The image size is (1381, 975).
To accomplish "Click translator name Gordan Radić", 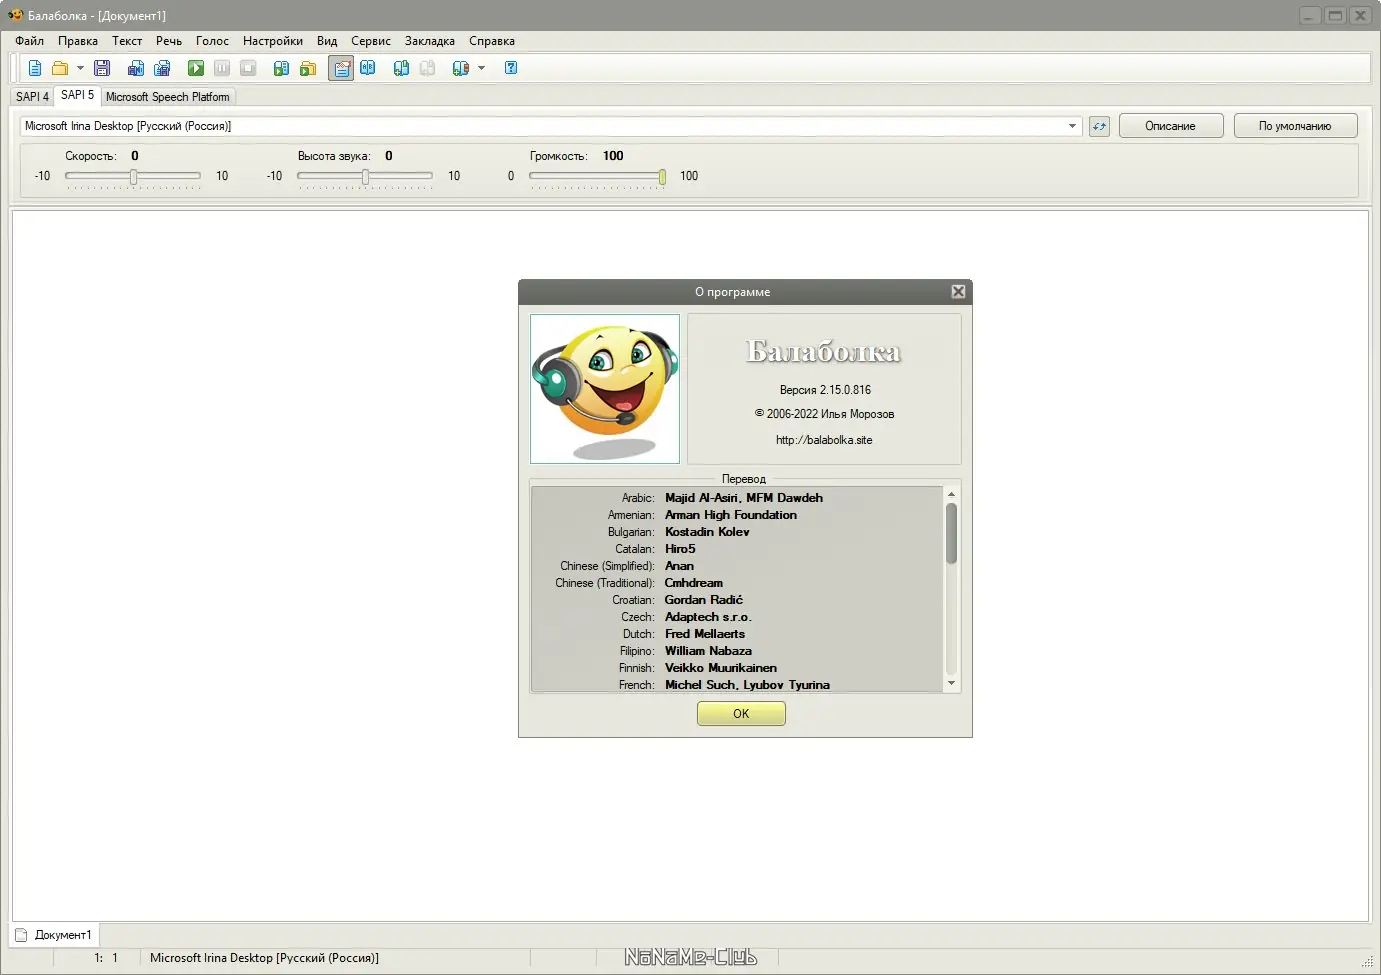I will pos(704,600).
